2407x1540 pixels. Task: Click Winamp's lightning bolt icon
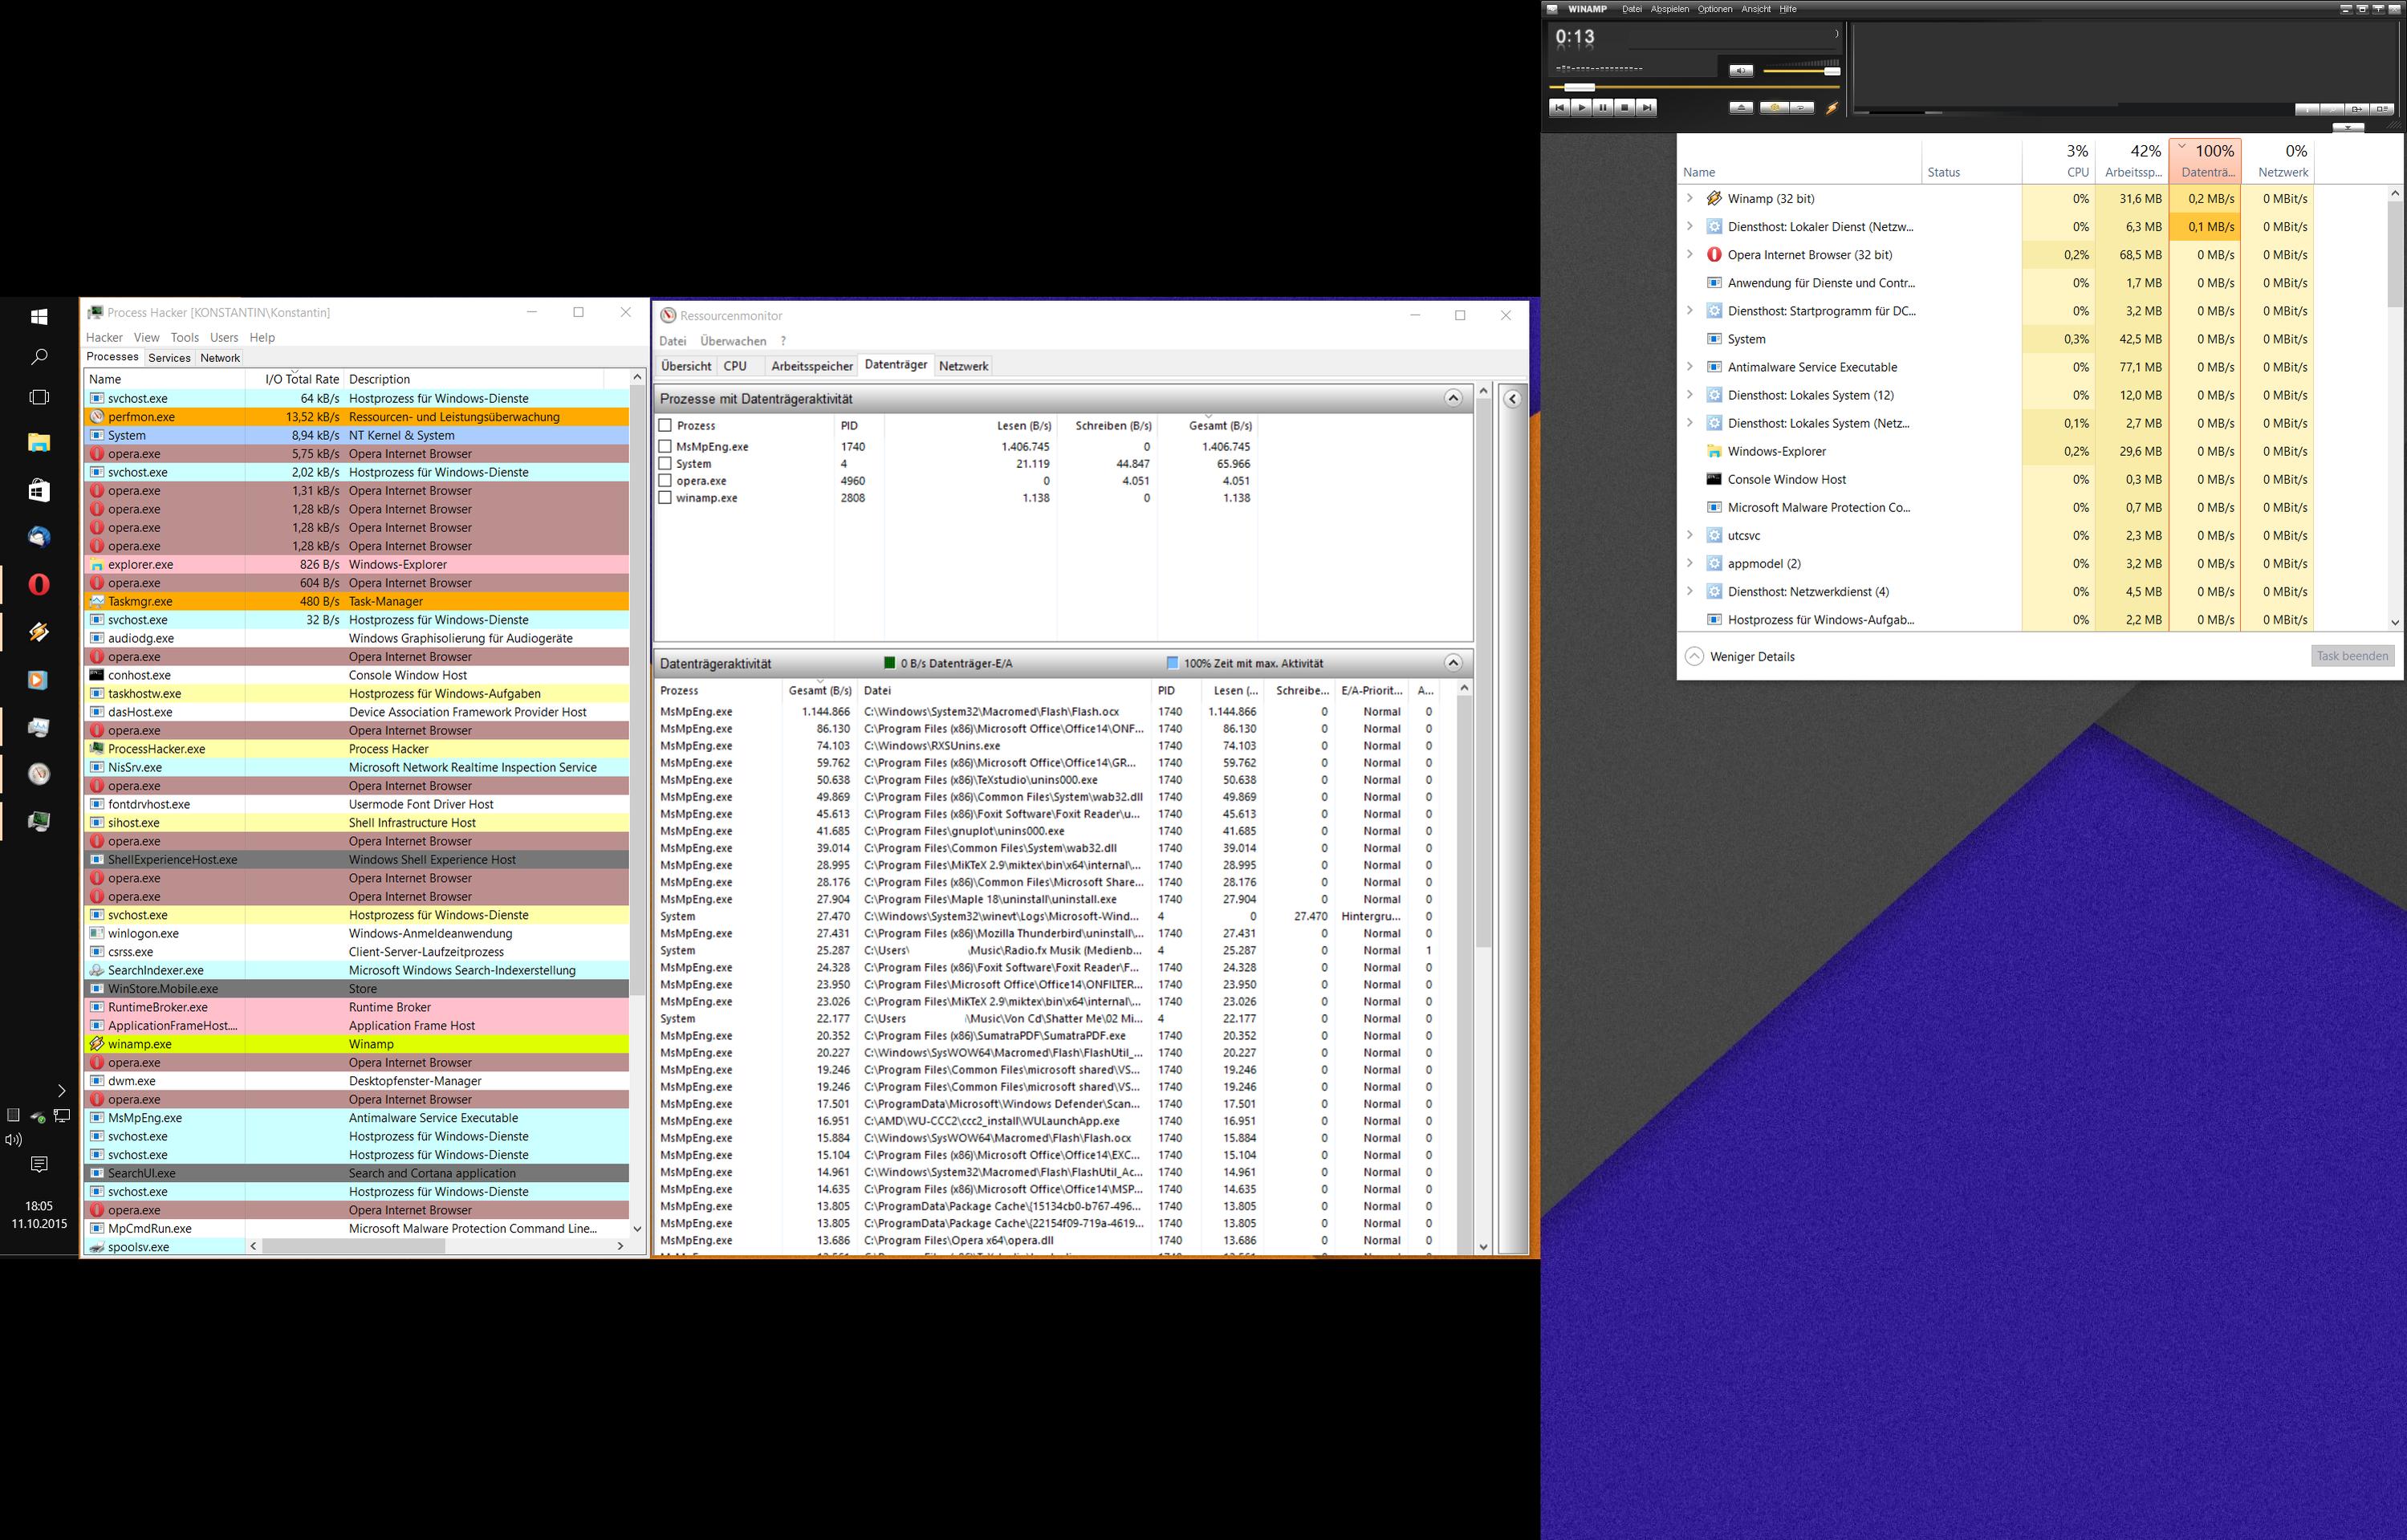[x=1832, y=108]
